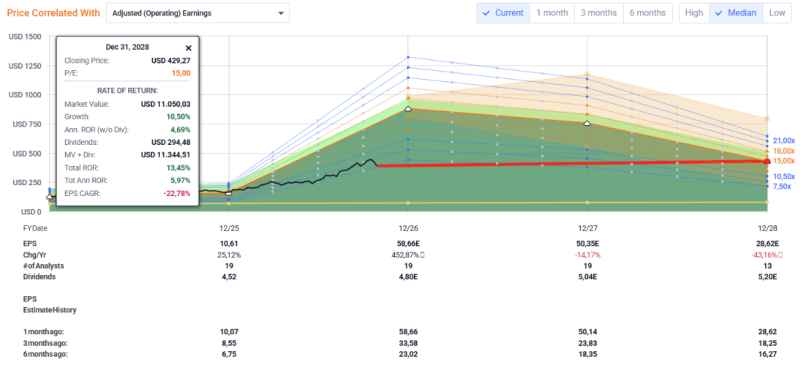Click the -14,17% change value
800x371 pixels.
[587, 255]
